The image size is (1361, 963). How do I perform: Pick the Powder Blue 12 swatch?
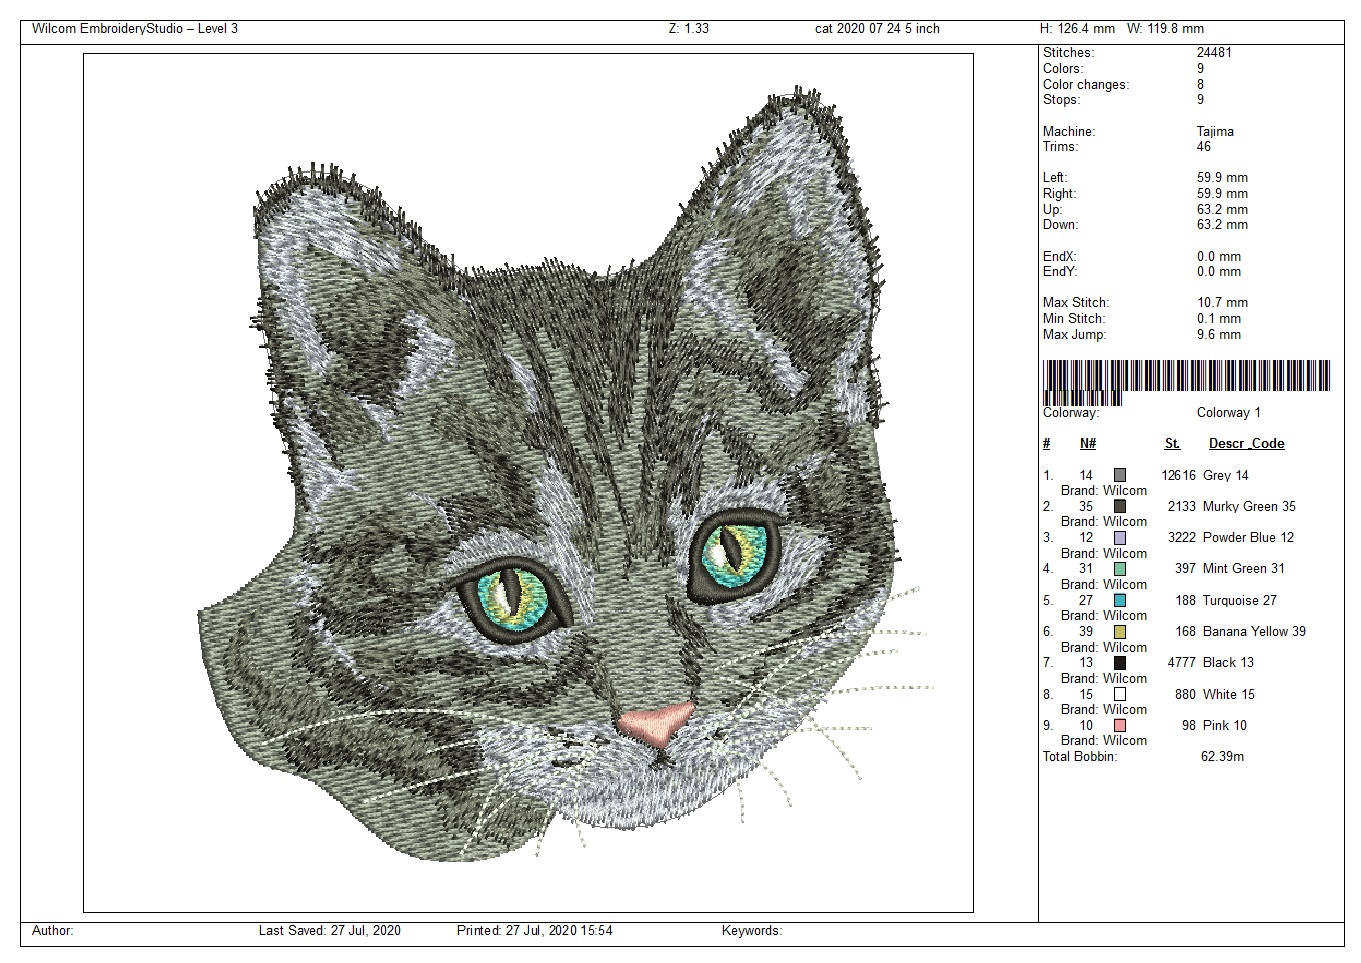point(1120,538)
